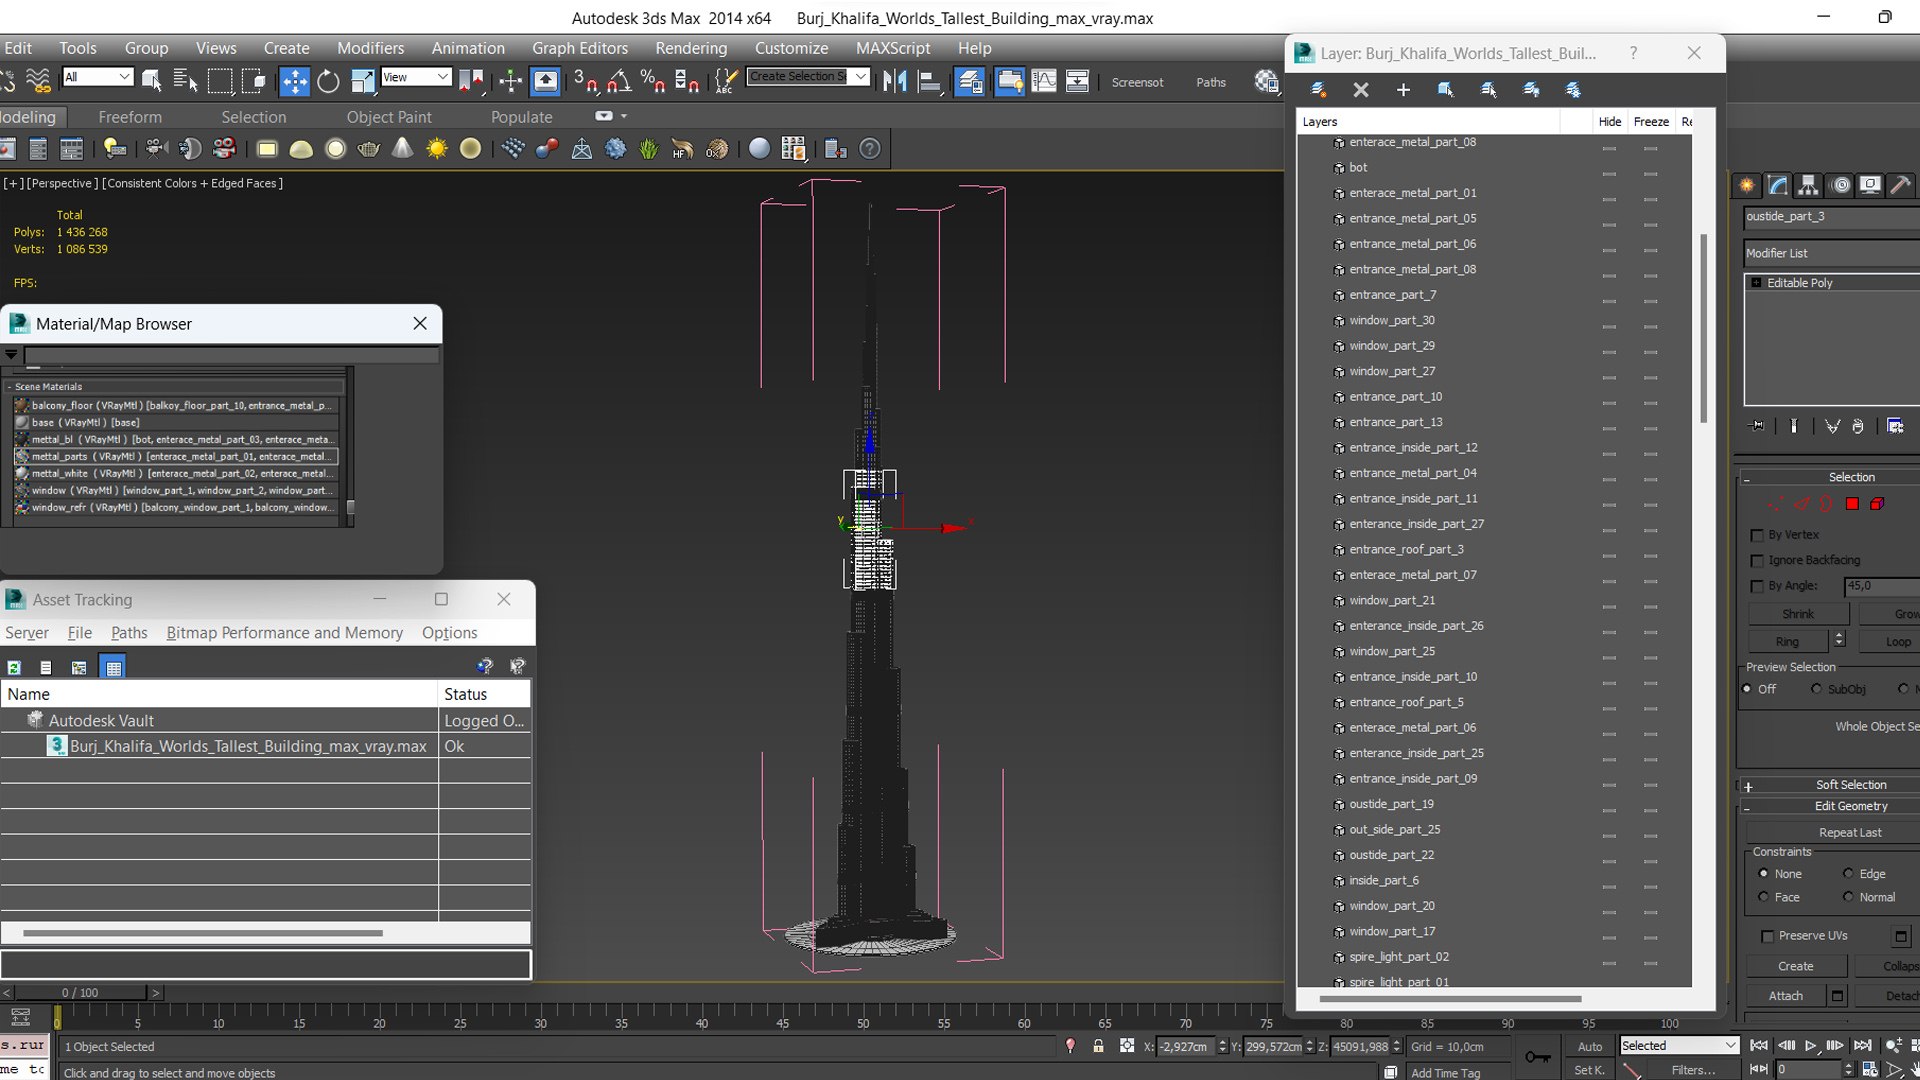The width and height of the screenshot is (1920, 1080).
Task: Click the Create button in Edit Geometry
Action: [x=1796, y=966]
